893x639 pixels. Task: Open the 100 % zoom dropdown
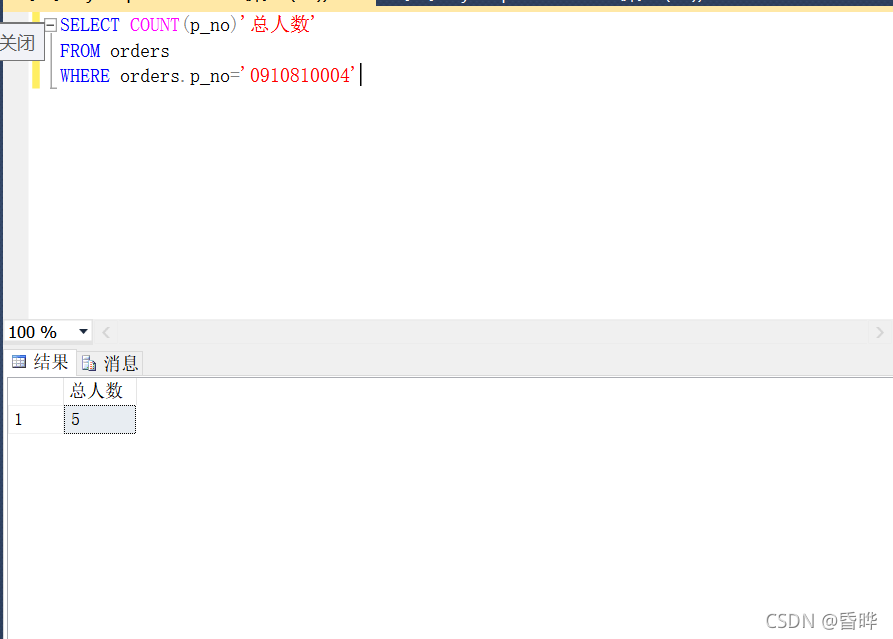tap(83, 331)
